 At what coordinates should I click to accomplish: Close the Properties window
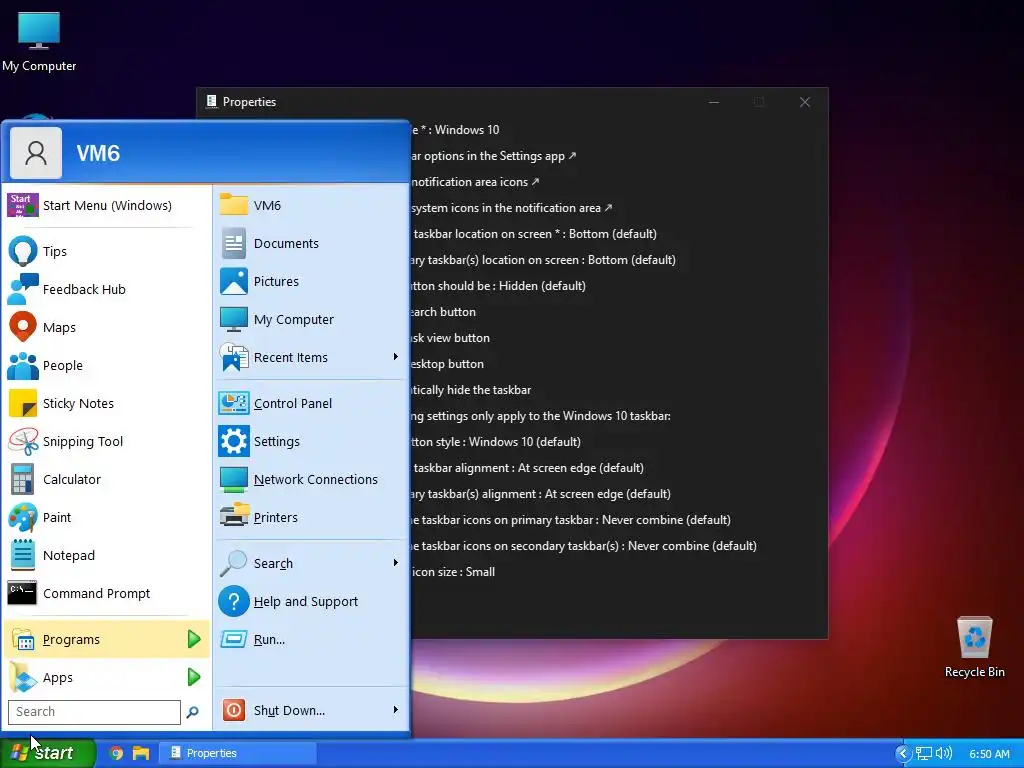point(805,102)
